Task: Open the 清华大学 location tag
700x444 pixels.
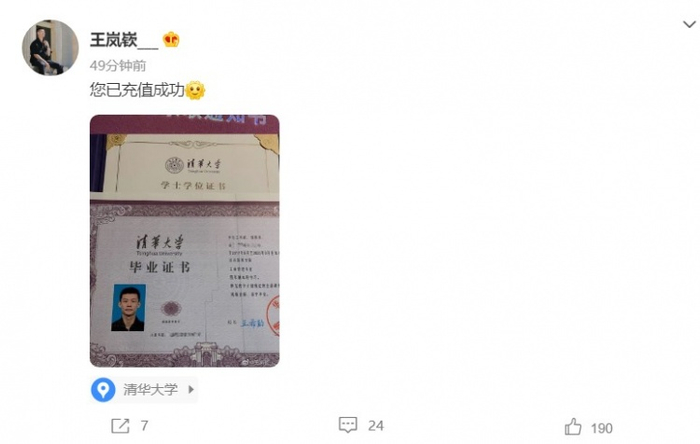Action: [x=144, y=390]
